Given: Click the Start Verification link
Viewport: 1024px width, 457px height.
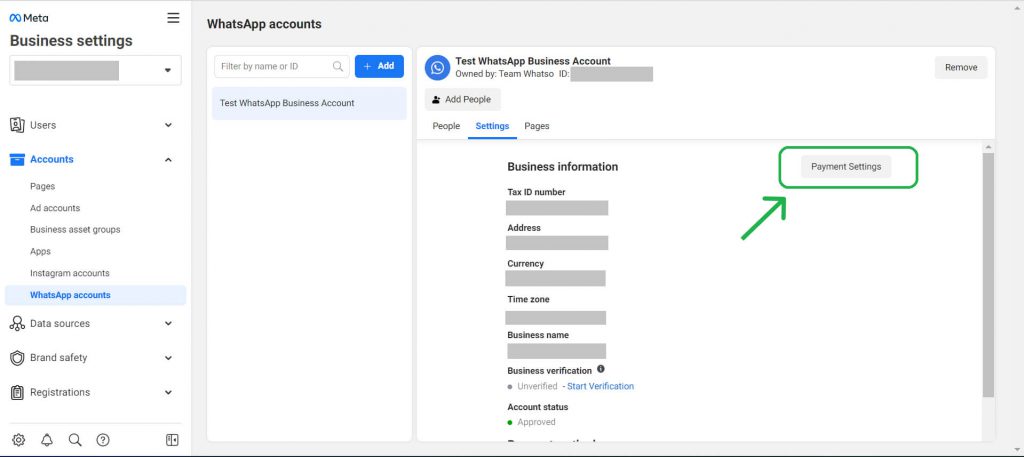Looking at the screenshot, I should (x=600, y=386).
